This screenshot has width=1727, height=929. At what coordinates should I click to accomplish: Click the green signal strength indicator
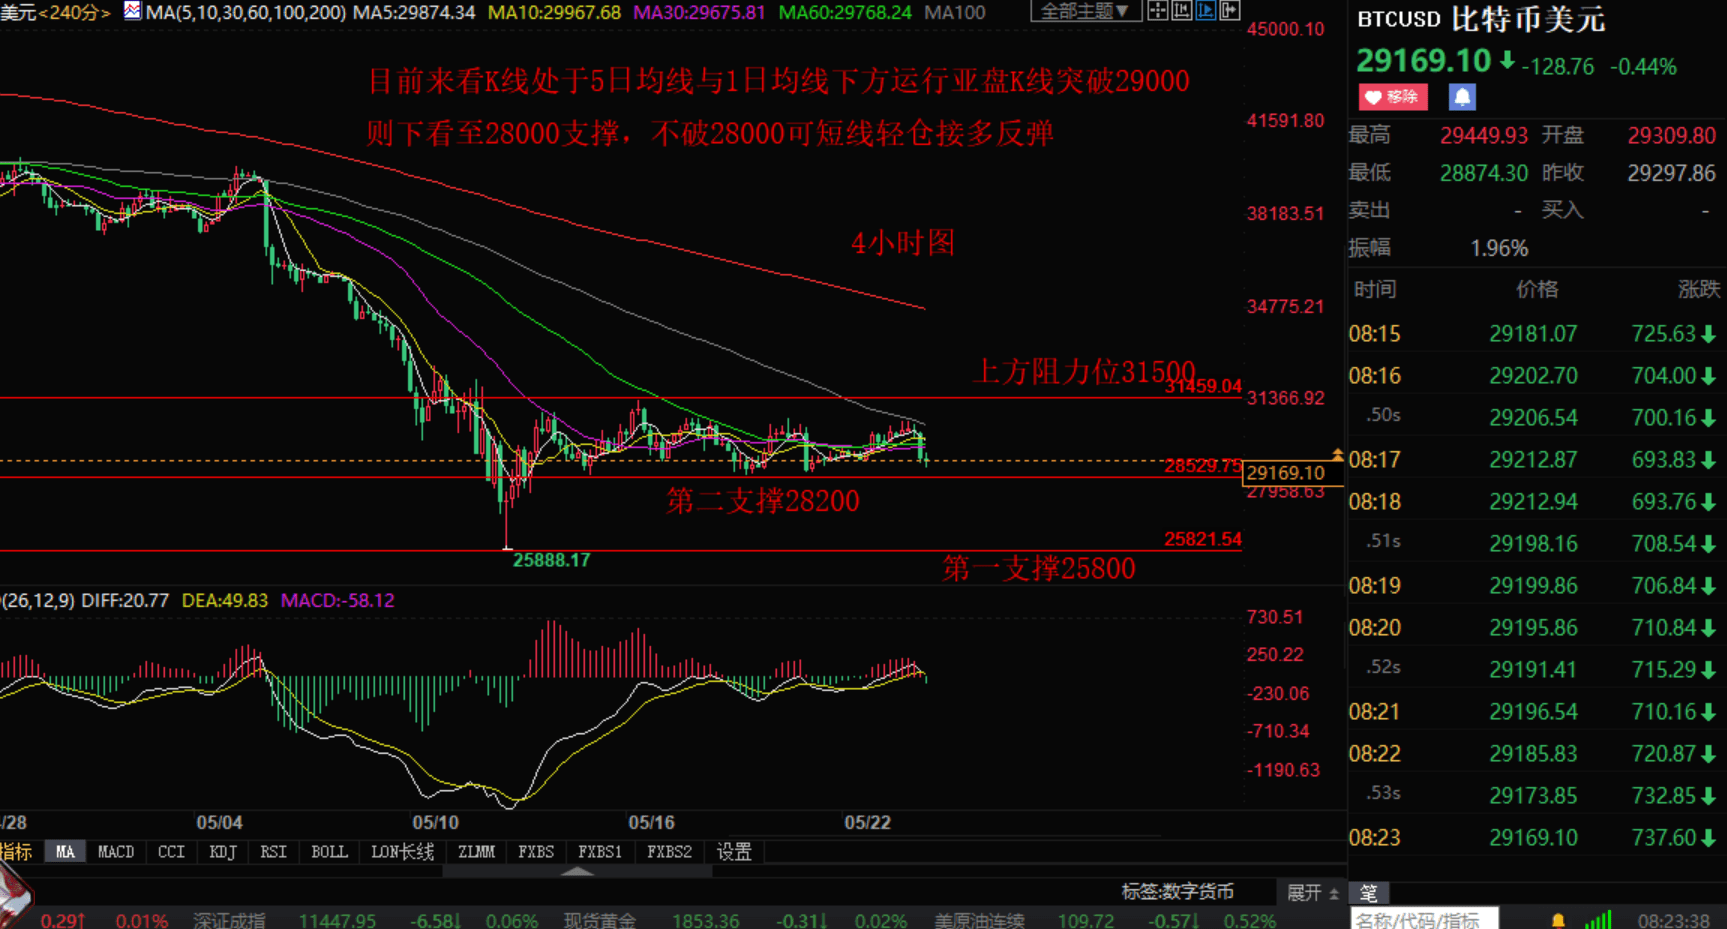click(x=1598, y=919)
